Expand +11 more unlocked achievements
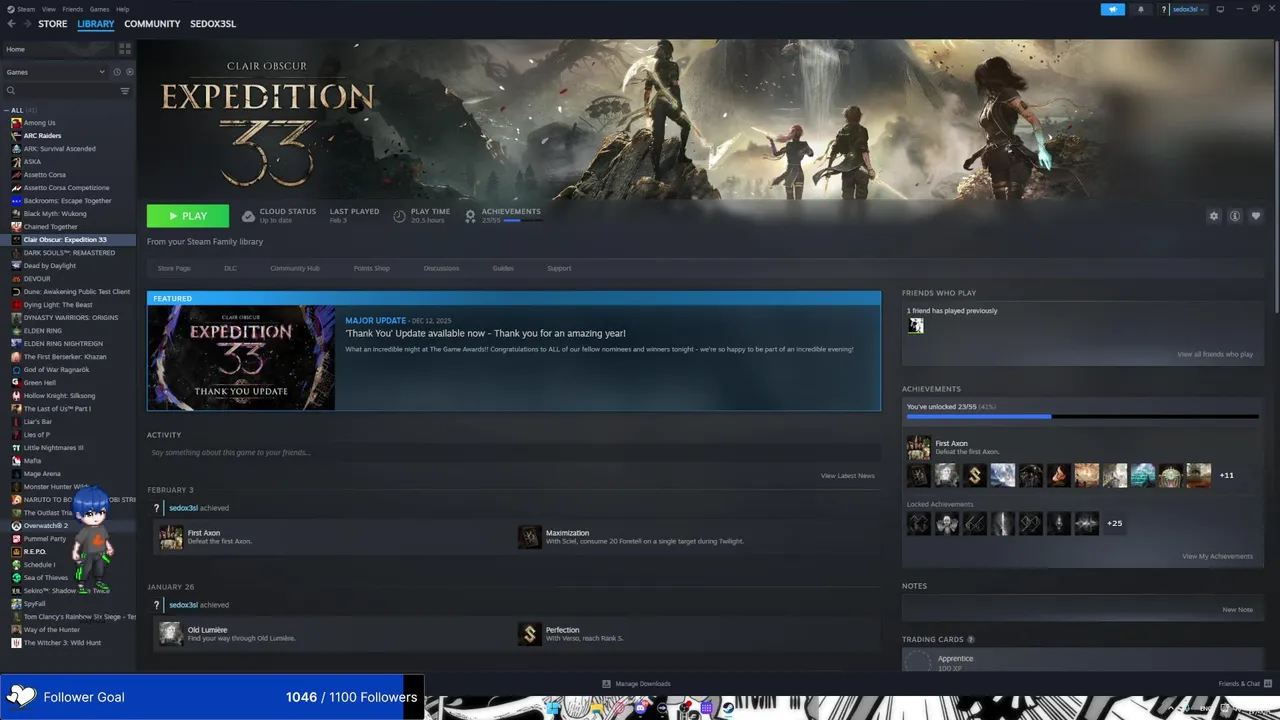This screenshot has height=720, width=1280. tap(1226, 475)
